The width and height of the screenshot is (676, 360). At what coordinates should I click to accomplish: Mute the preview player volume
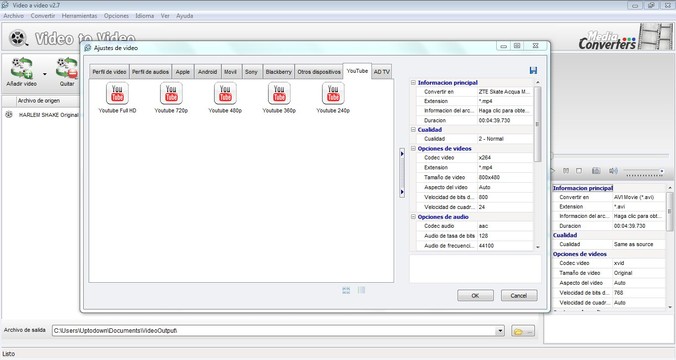click(613, 171)
